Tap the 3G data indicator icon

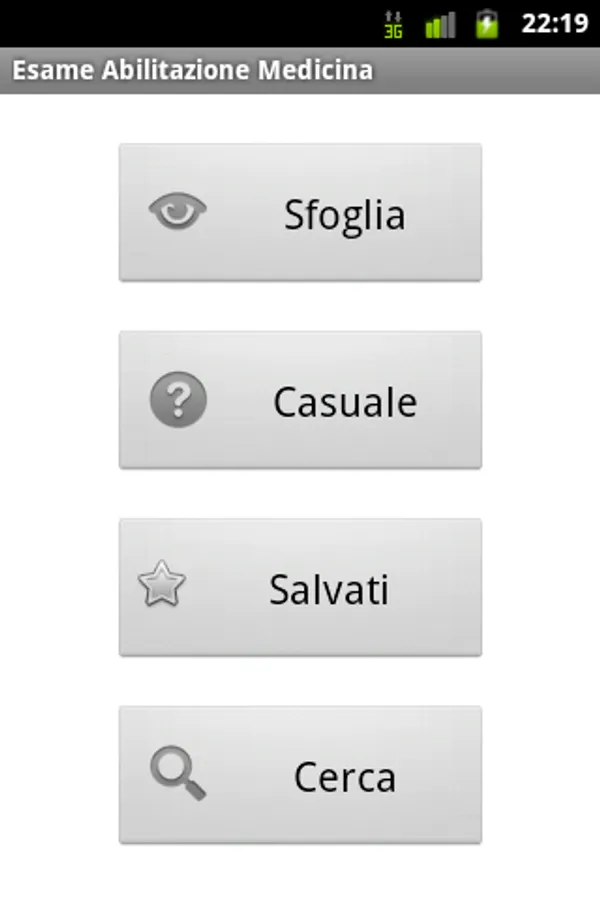coord(394,24)
